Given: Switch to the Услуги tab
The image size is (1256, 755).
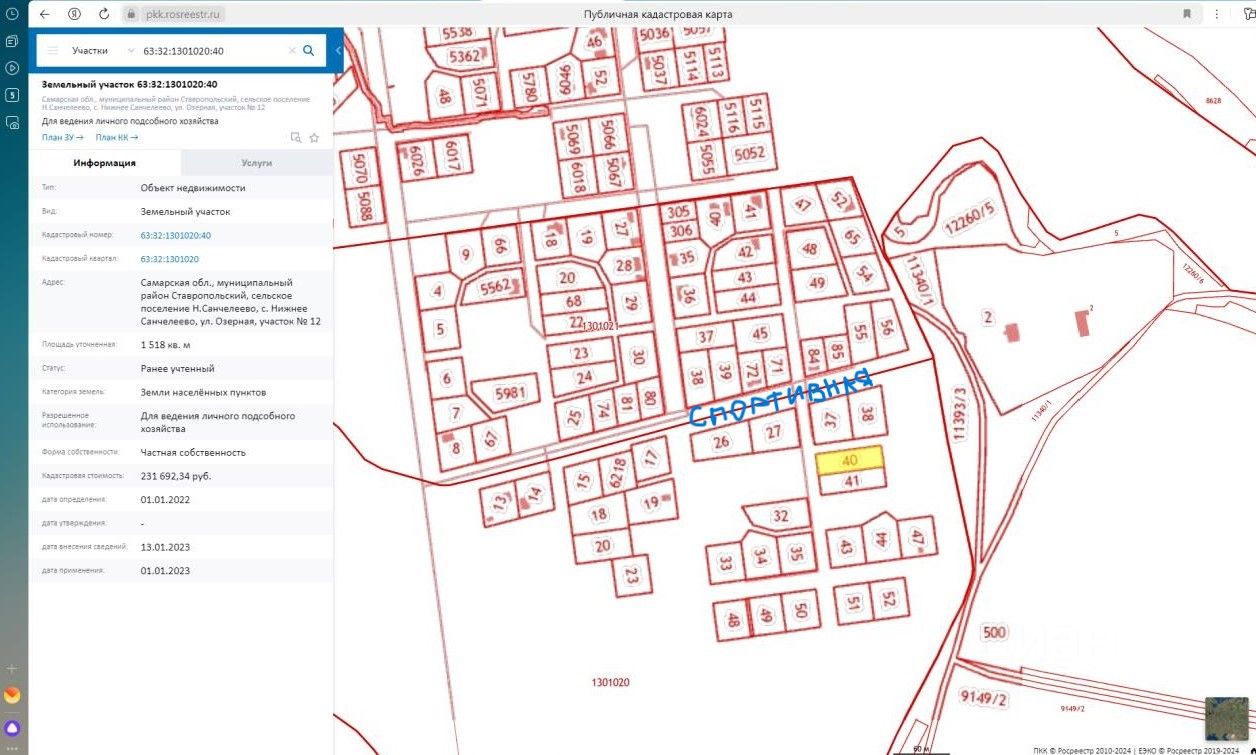Looking at the screenshot, I should coord(257,163).
